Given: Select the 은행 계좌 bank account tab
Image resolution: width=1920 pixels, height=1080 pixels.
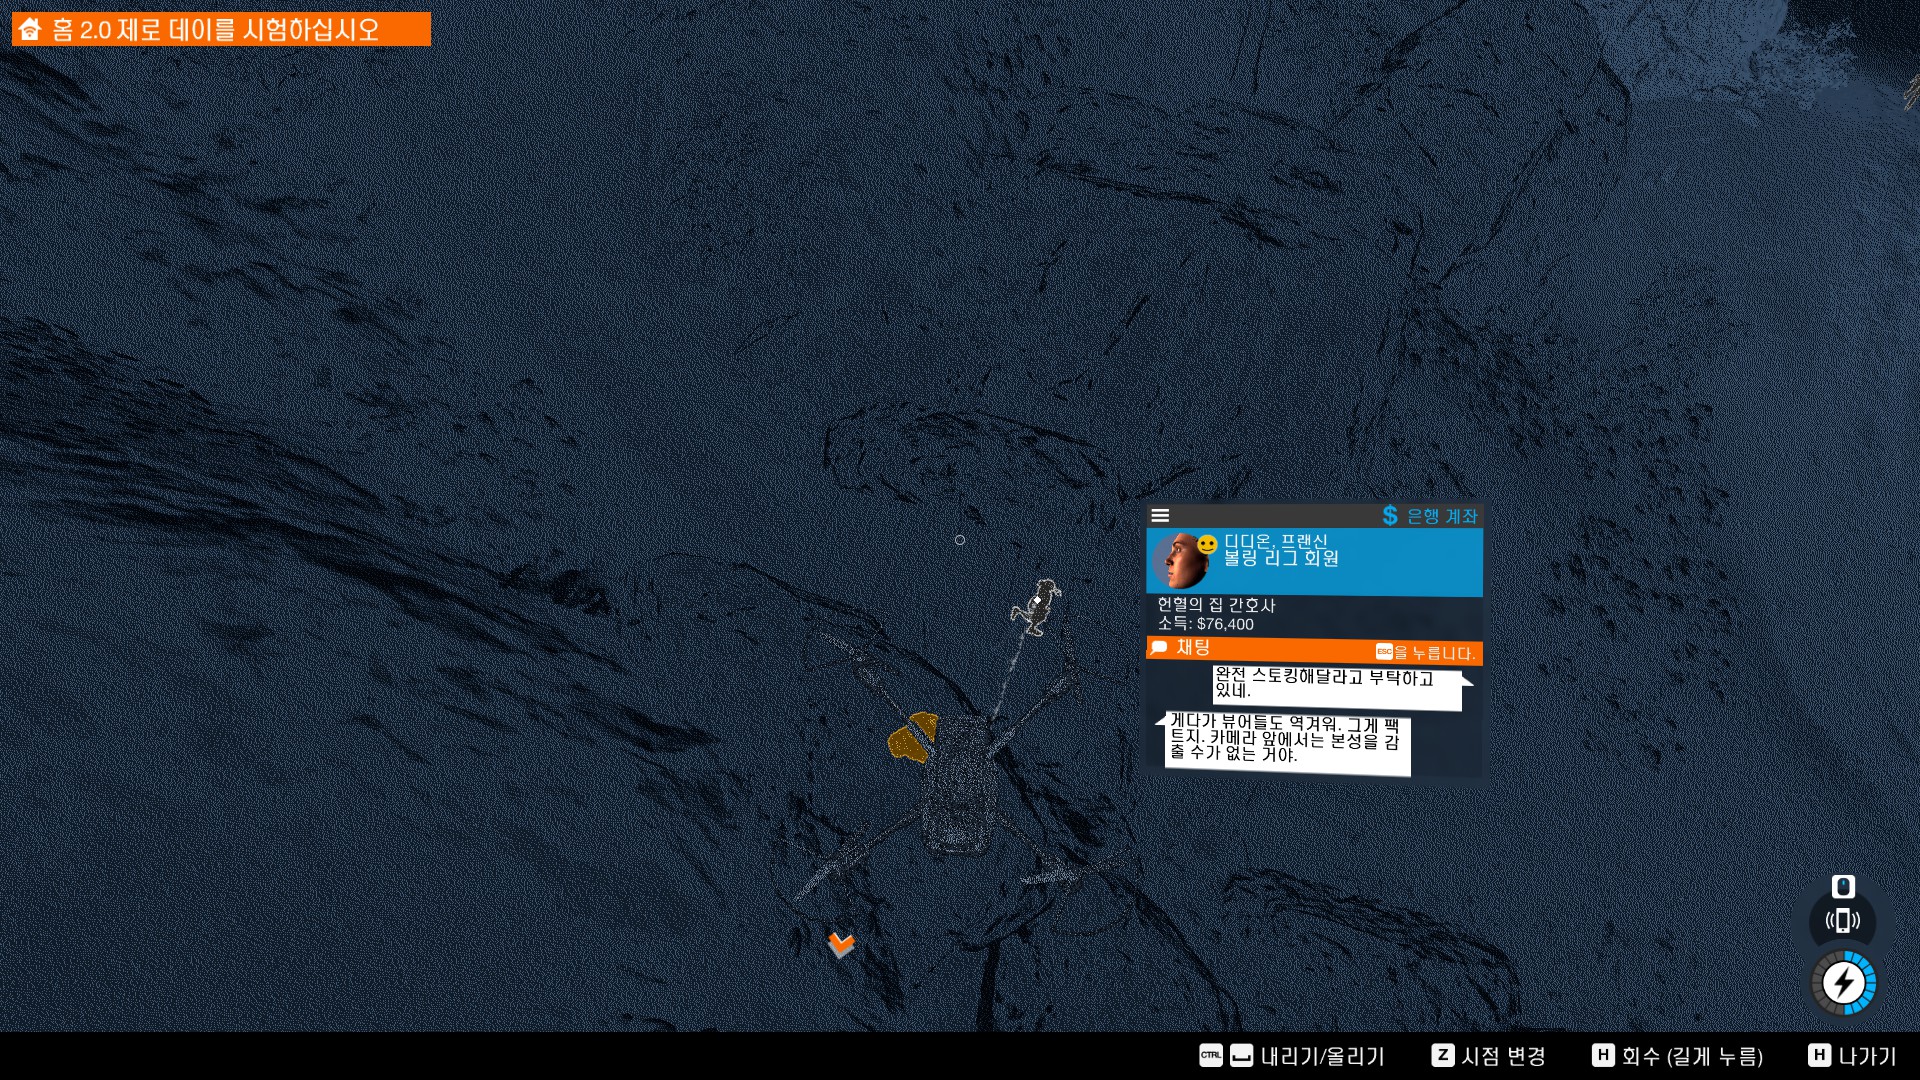Looking at the screenshot, I should (x=1441, y=516).
